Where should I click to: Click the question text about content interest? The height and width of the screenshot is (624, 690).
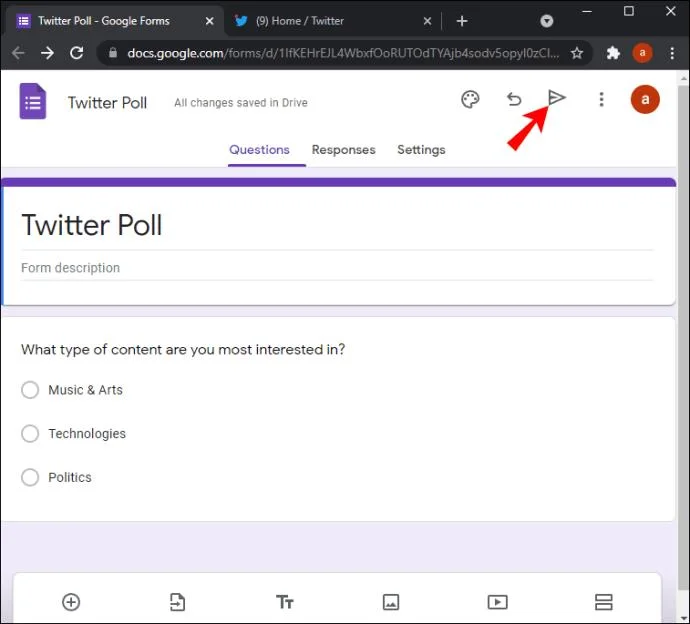pyautogui.click(x=183, y=349)
